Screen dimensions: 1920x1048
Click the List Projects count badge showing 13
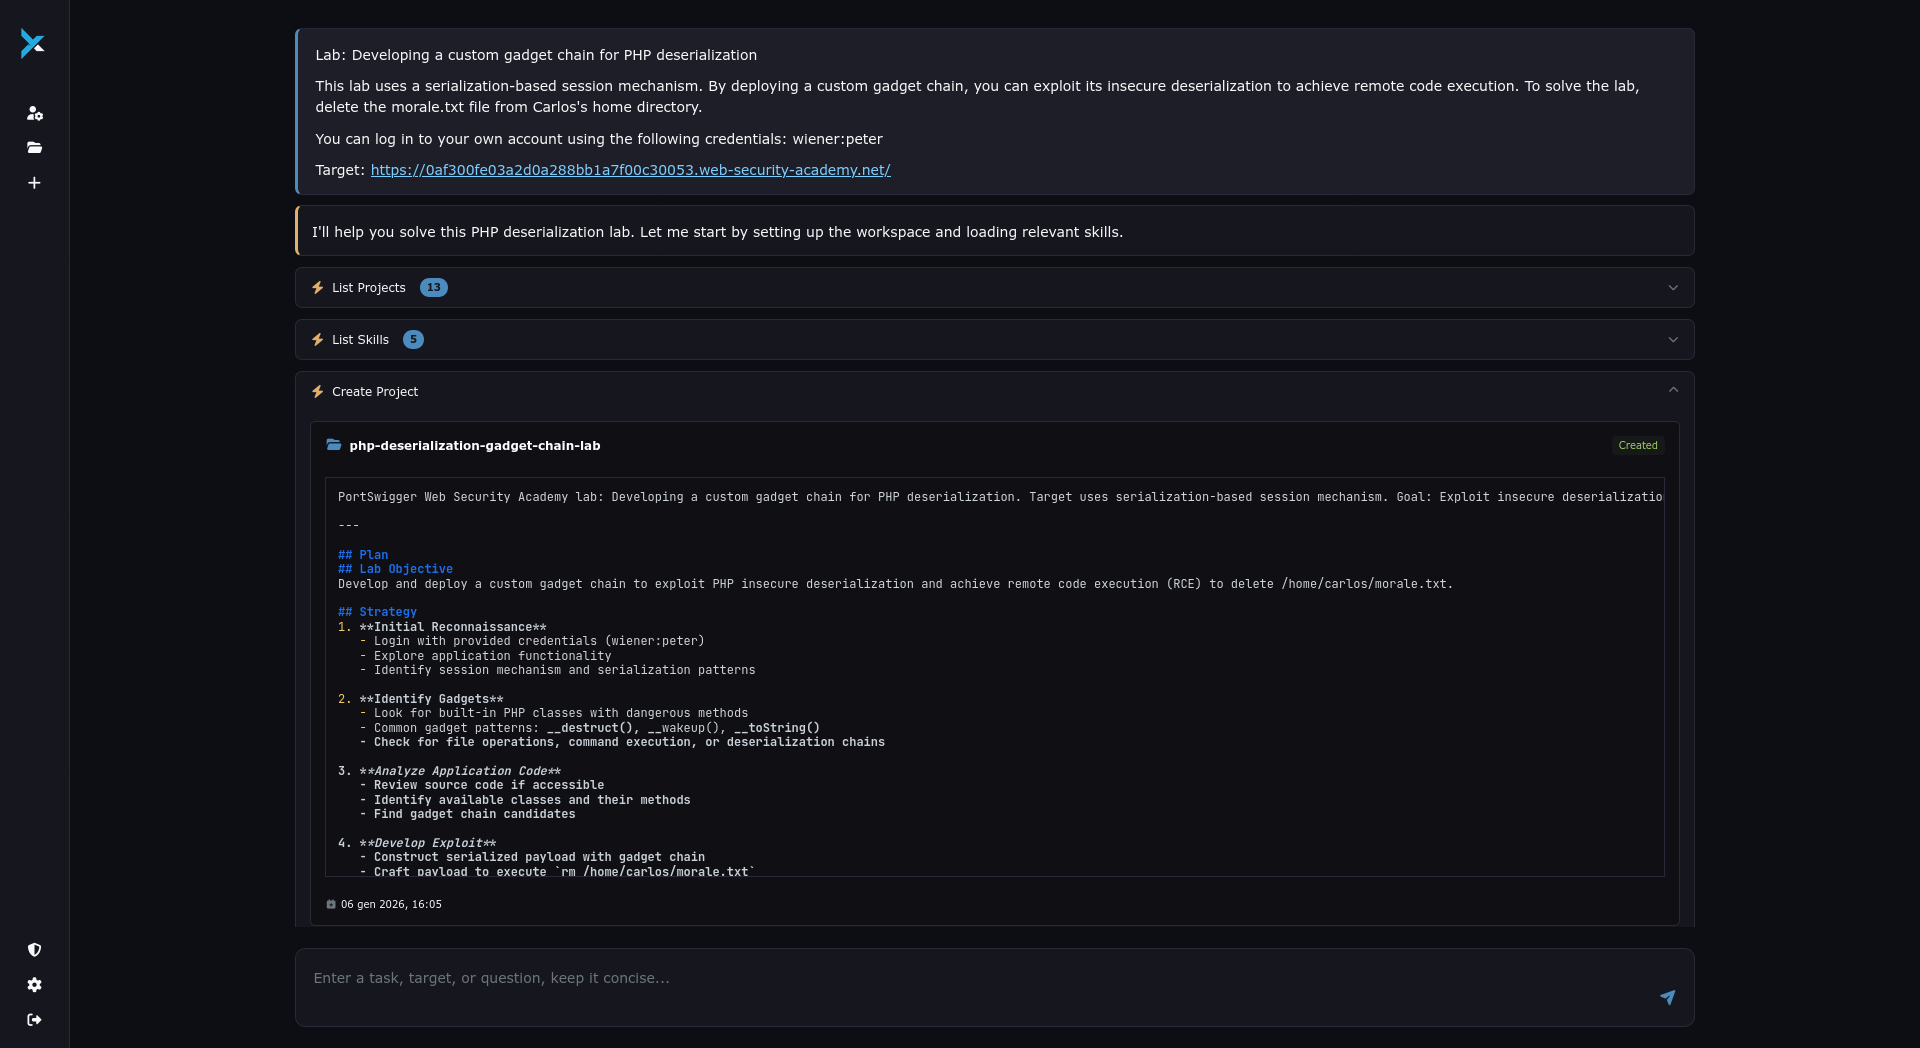432,287
